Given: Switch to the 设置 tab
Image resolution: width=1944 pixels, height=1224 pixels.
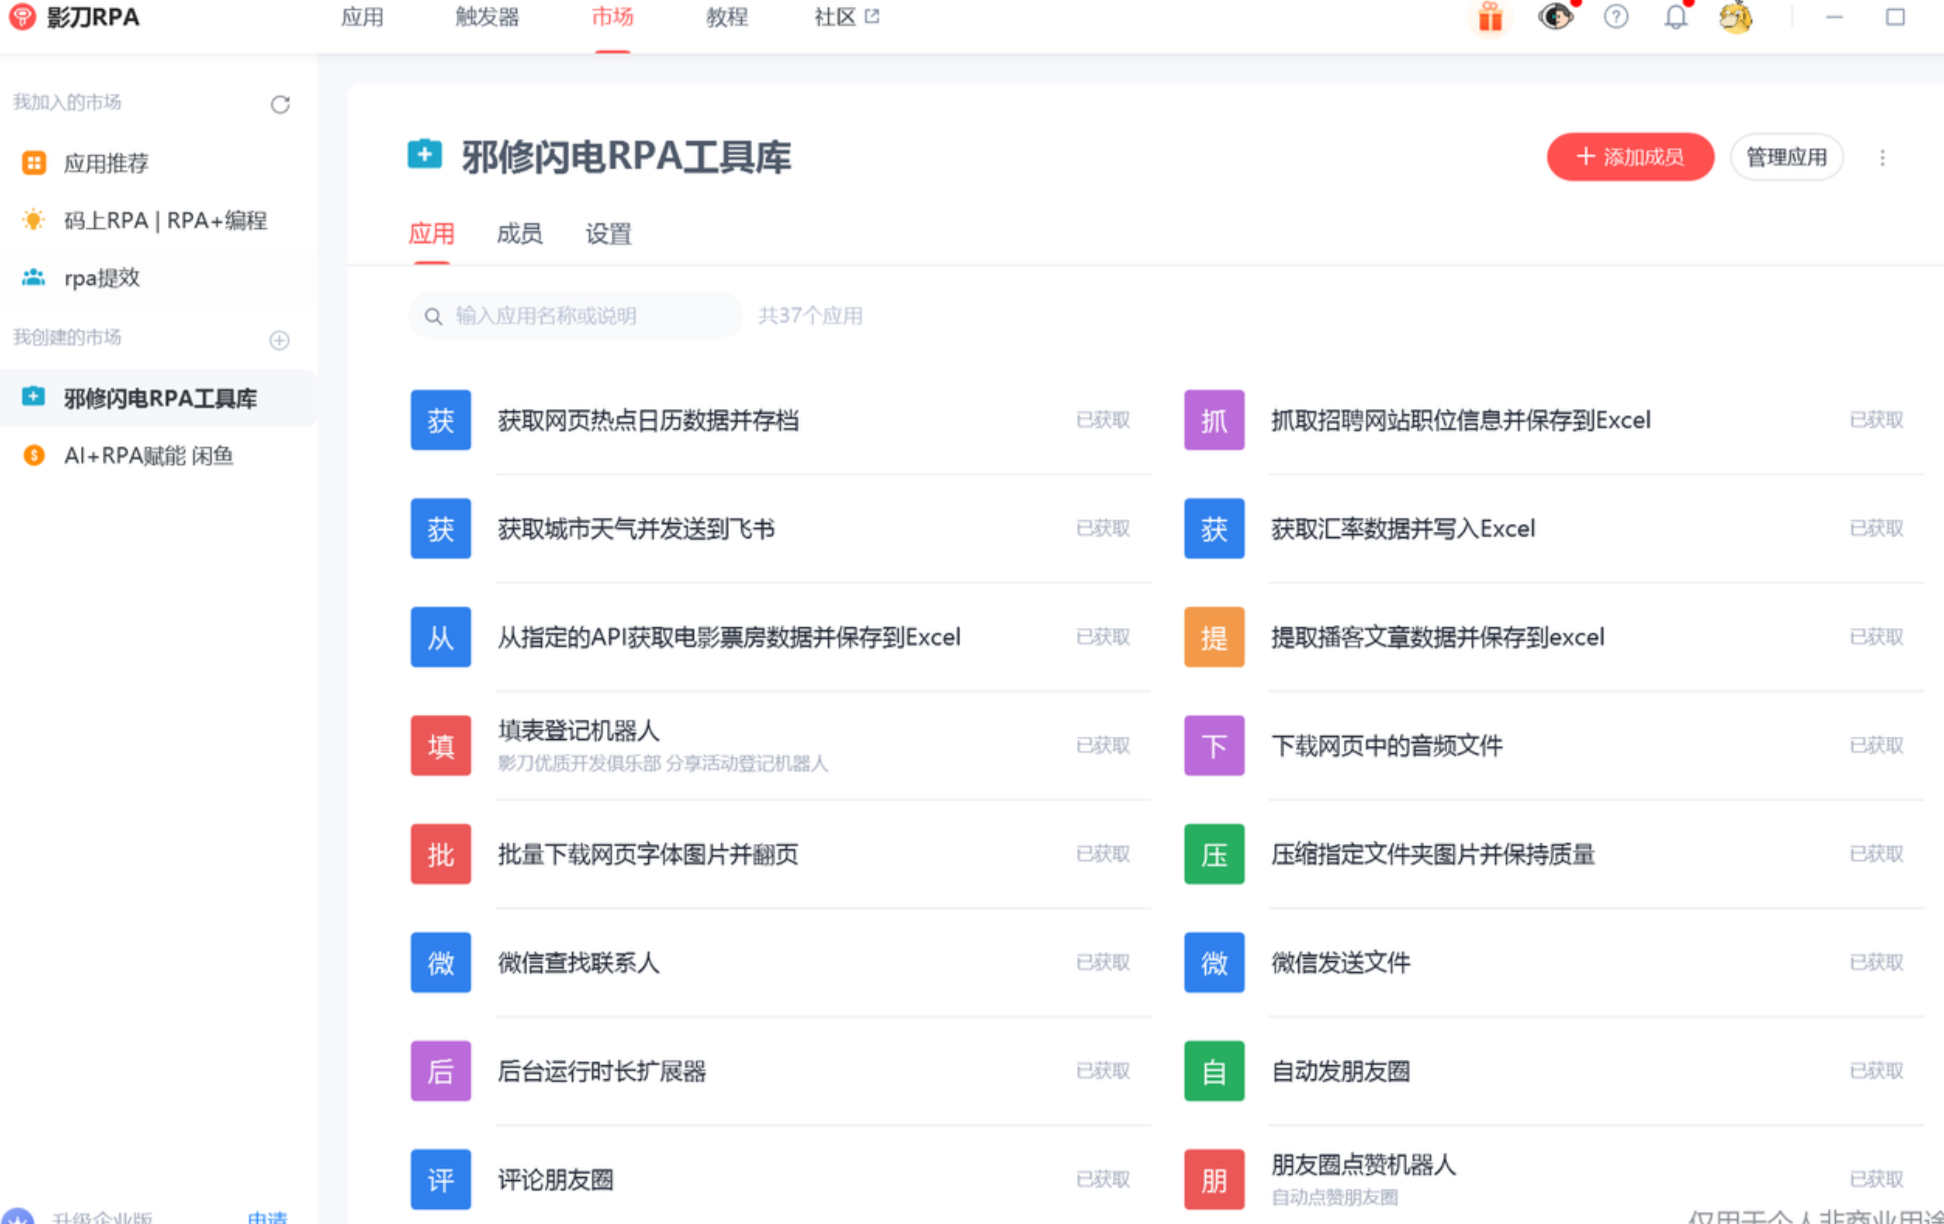Looking at the screenshot, I should click(608, 234).
